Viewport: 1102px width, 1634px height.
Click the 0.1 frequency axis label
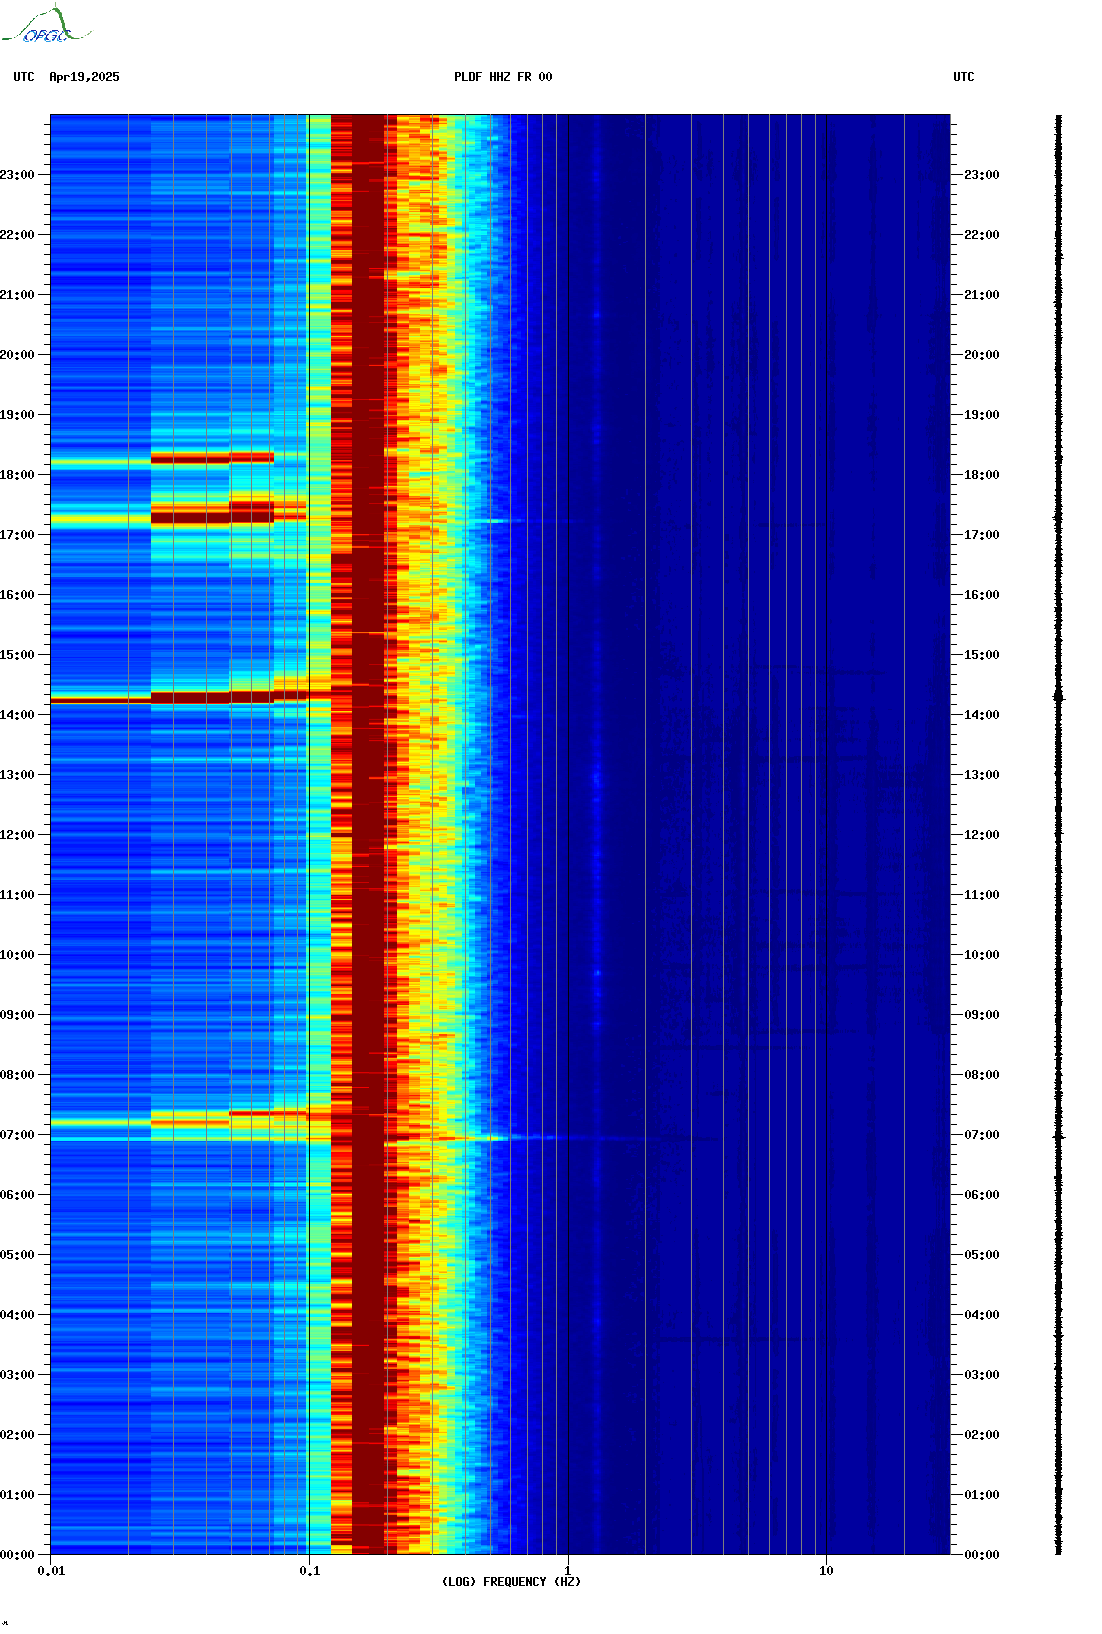310,1571
